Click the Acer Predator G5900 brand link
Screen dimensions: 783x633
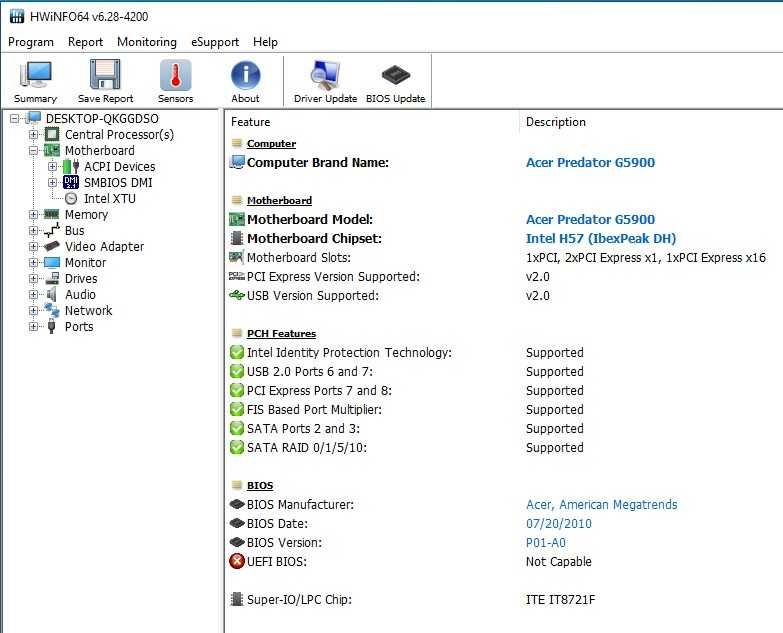[590, 163]
